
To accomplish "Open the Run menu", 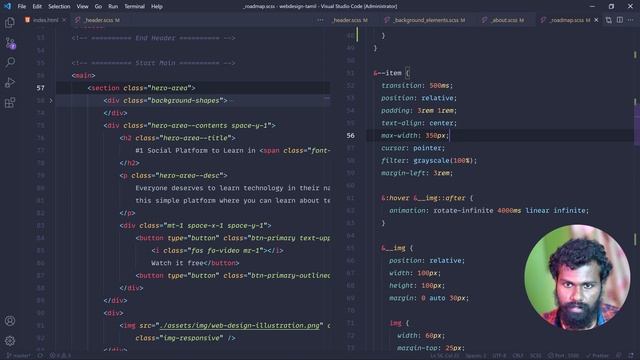I will click(113, 7).
